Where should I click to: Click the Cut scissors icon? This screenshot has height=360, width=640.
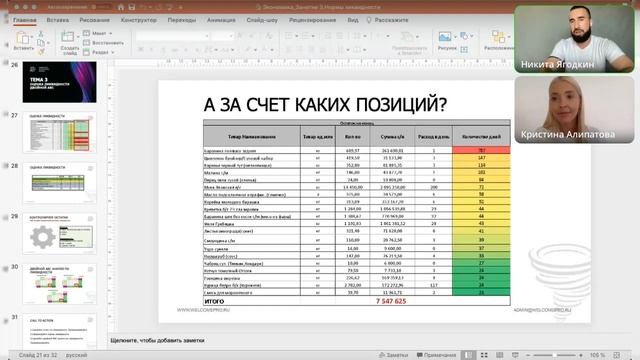pos(40,34)
